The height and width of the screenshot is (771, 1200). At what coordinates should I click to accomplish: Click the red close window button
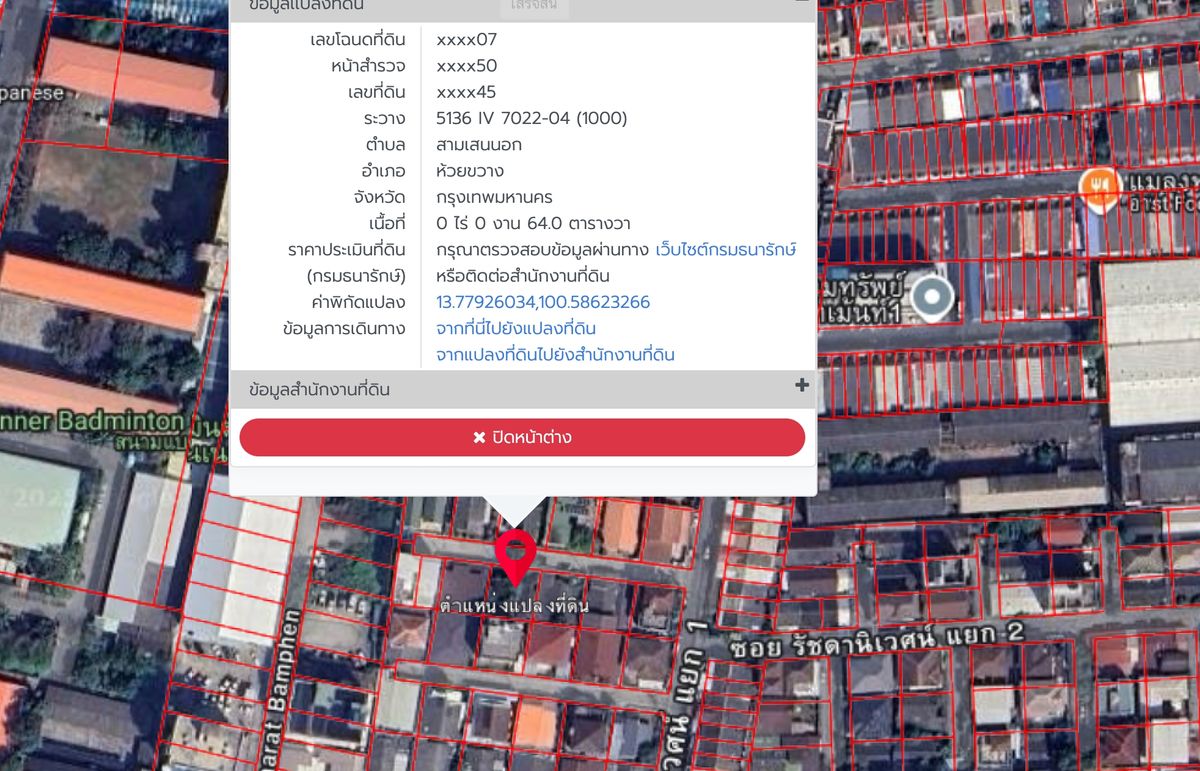(522, 437)
